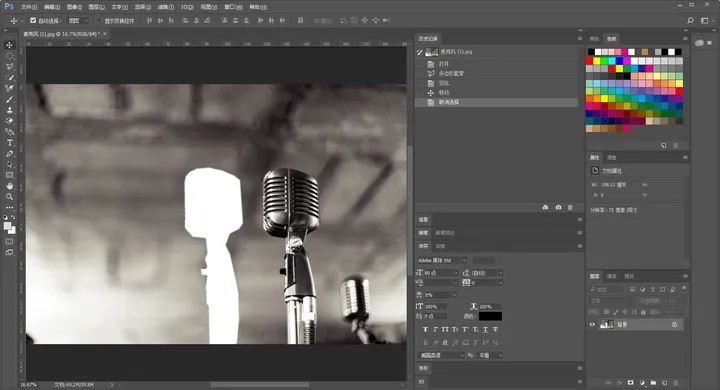Pick the Brush tool in toolbox

(10, 100)
